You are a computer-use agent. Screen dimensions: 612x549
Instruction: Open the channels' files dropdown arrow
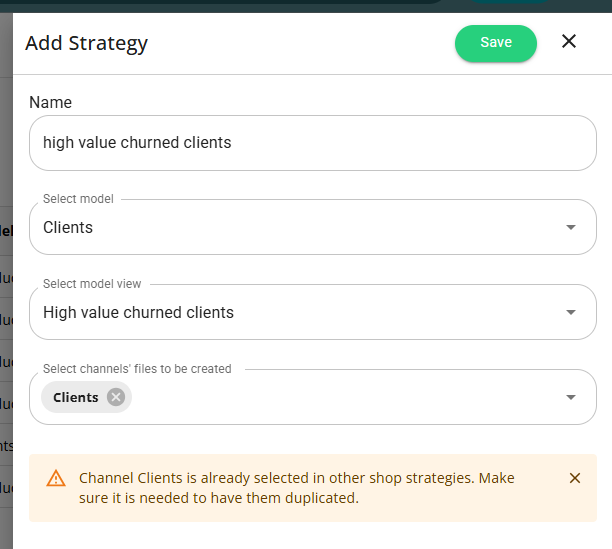pos(571,397)
